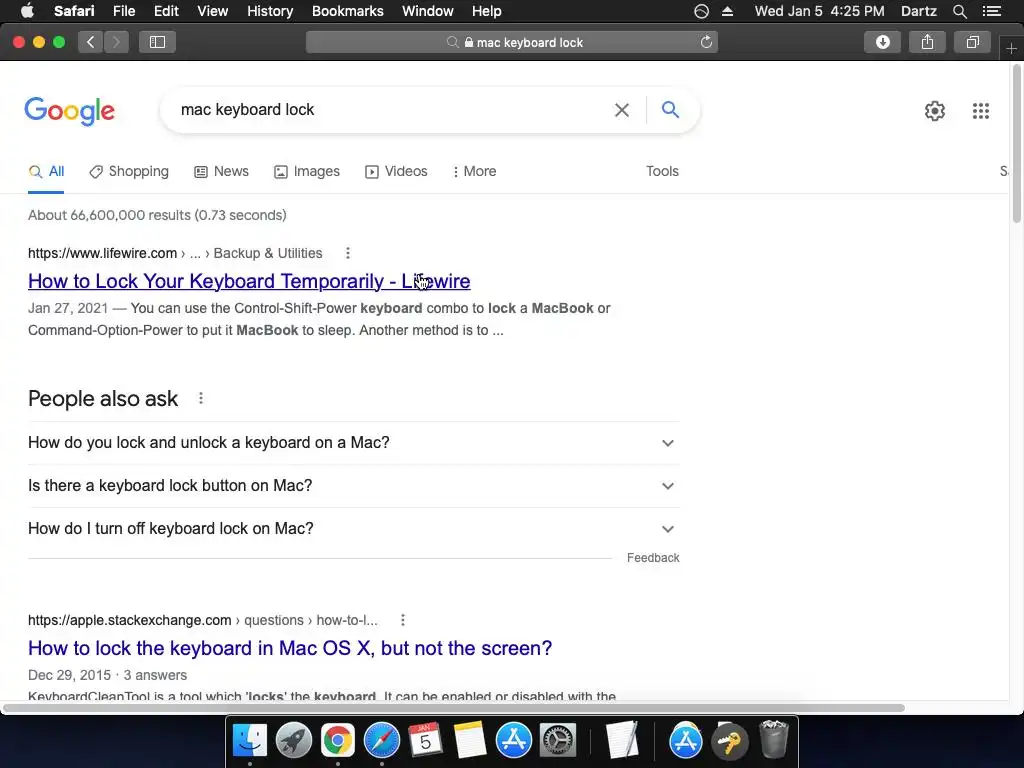The image size is (1024, 768).
Task: Open Spotlight search in the menu bar
Action: pos(959,11)
